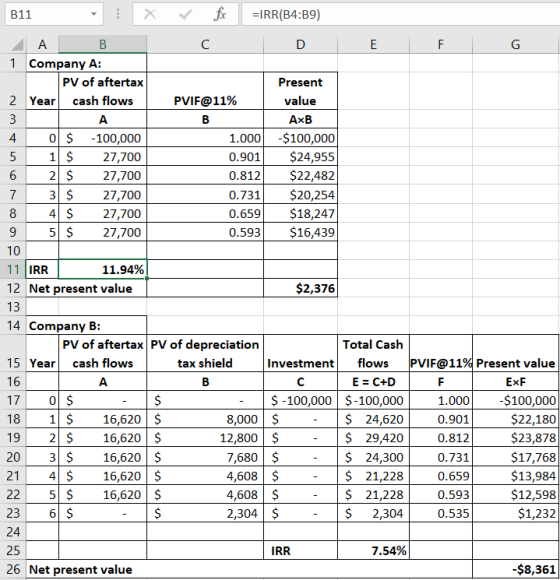Viewport: 560px width, 580px height.
Task: Click the $24,955 present value cell
Action: (x=300, y=156)
